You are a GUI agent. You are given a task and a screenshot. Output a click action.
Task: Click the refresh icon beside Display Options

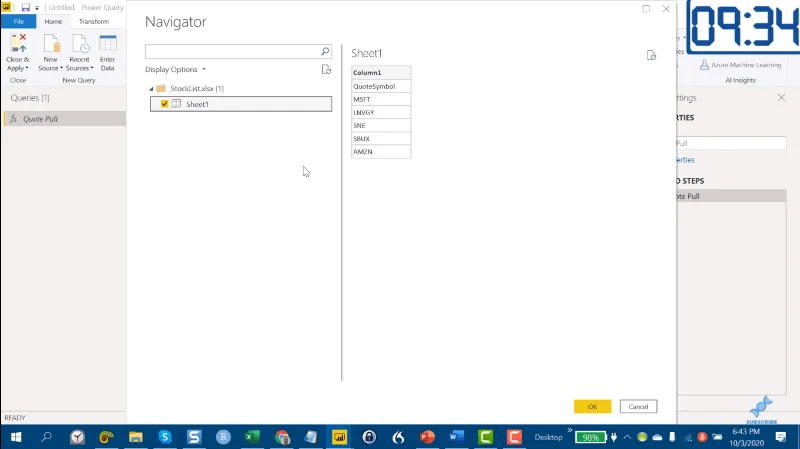326,69
